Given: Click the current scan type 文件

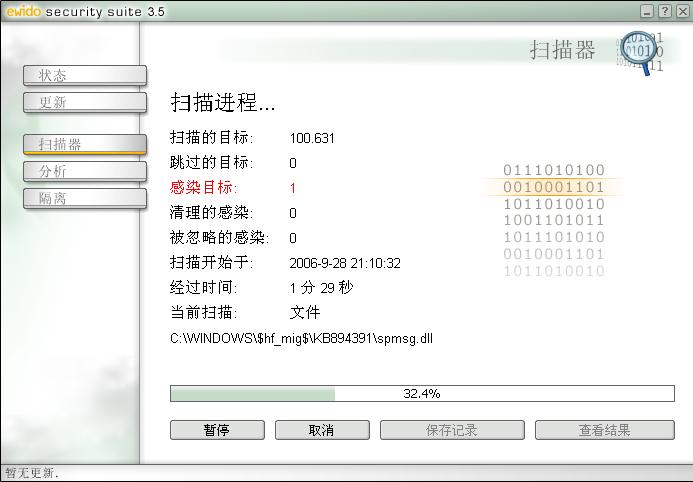Looking at the screenshot, I should click(x=305, y=313).
